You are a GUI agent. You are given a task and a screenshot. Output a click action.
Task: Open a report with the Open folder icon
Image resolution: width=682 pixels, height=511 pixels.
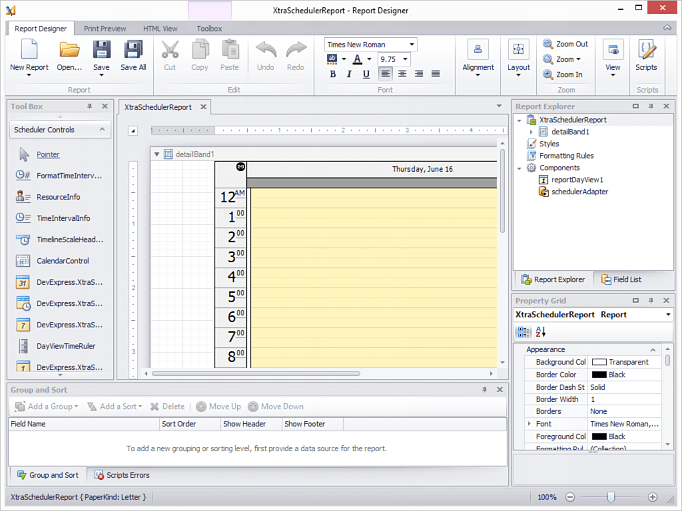[x=70, y=50]
